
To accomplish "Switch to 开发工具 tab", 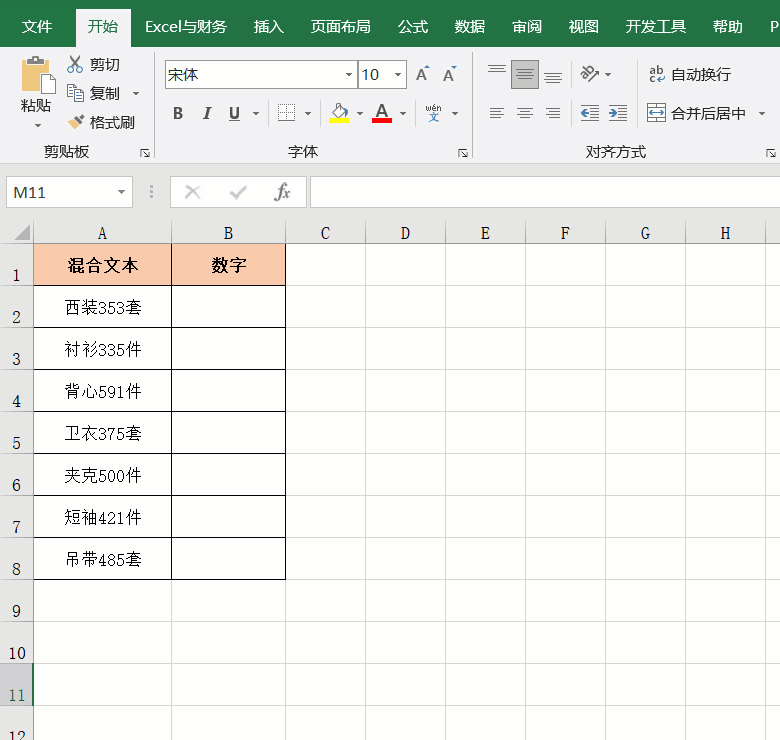I will 656,26.
